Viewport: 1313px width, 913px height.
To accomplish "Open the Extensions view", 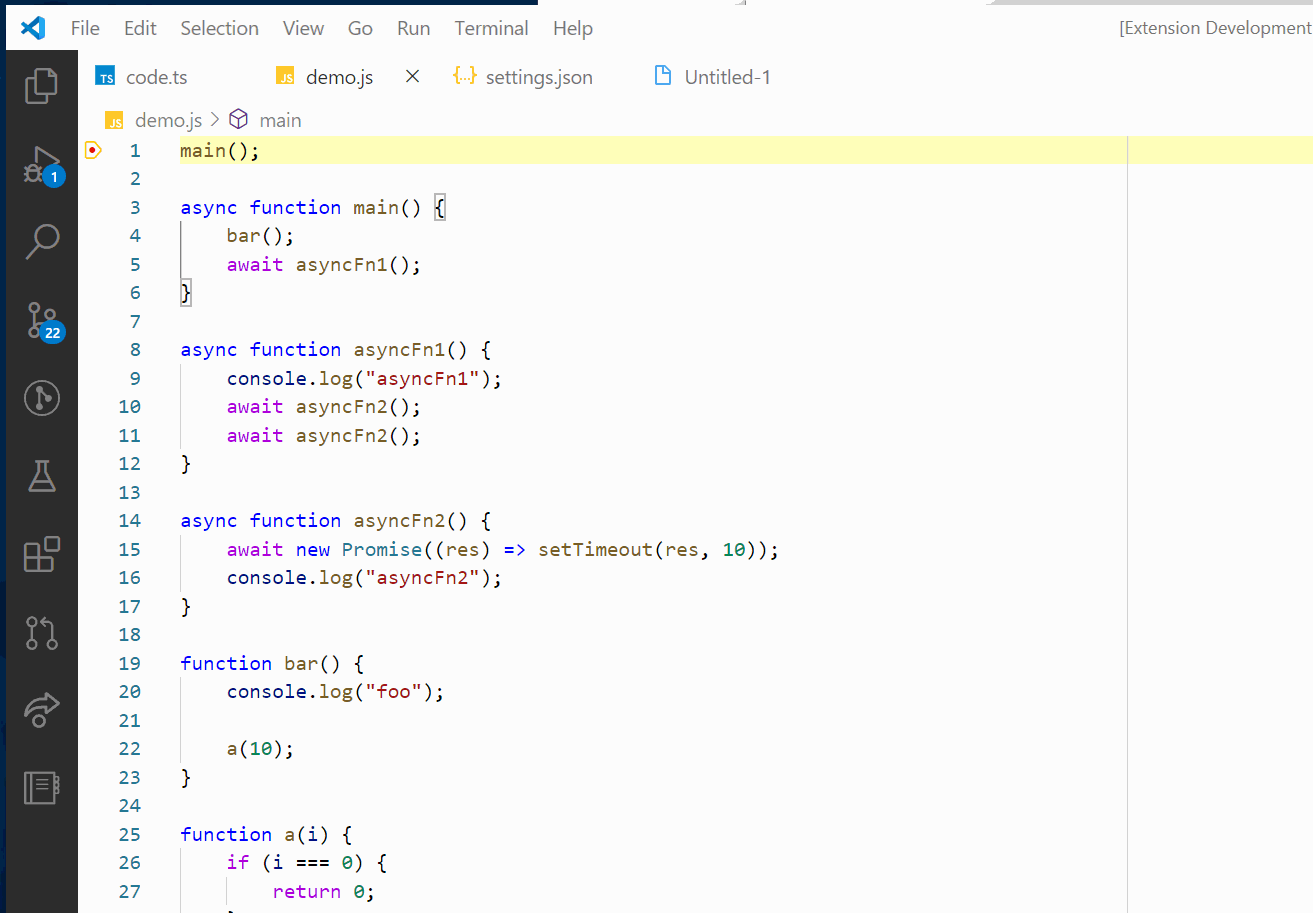I will 41,554.
